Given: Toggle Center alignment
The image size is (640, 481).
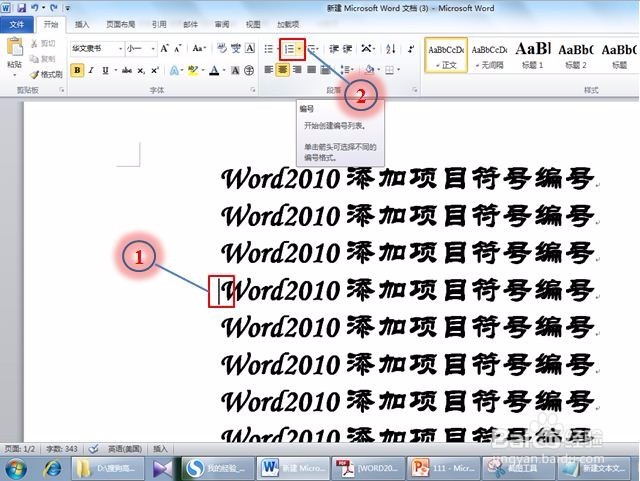Looking at the screenshot, I should pyautogui.click(x=282, y=70).
